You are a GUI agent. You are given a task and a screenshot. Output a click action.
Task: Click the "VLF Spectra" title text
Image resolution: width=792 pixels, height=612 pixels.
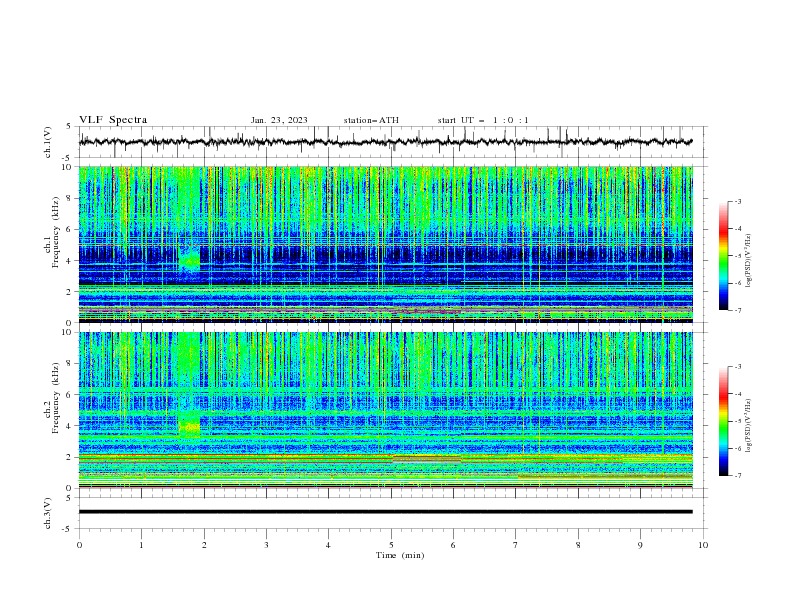tap(113, 120)
